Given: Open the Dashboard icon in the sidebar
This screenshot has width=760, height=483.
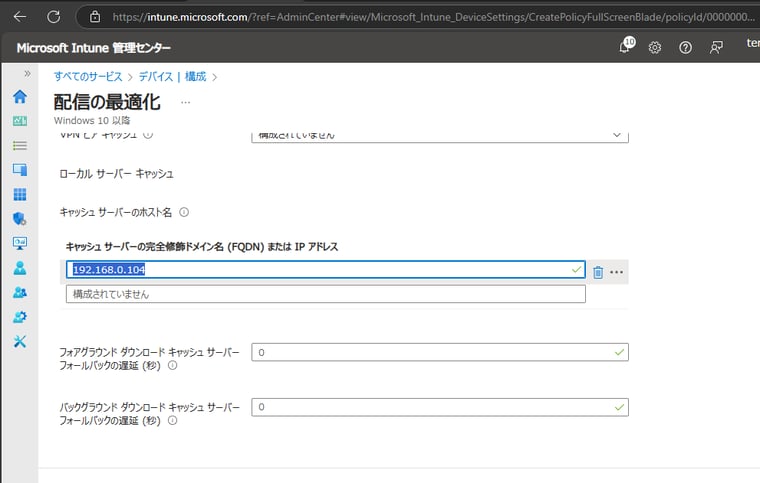Looking at the screenshot, I should click(x=20, y=121).
